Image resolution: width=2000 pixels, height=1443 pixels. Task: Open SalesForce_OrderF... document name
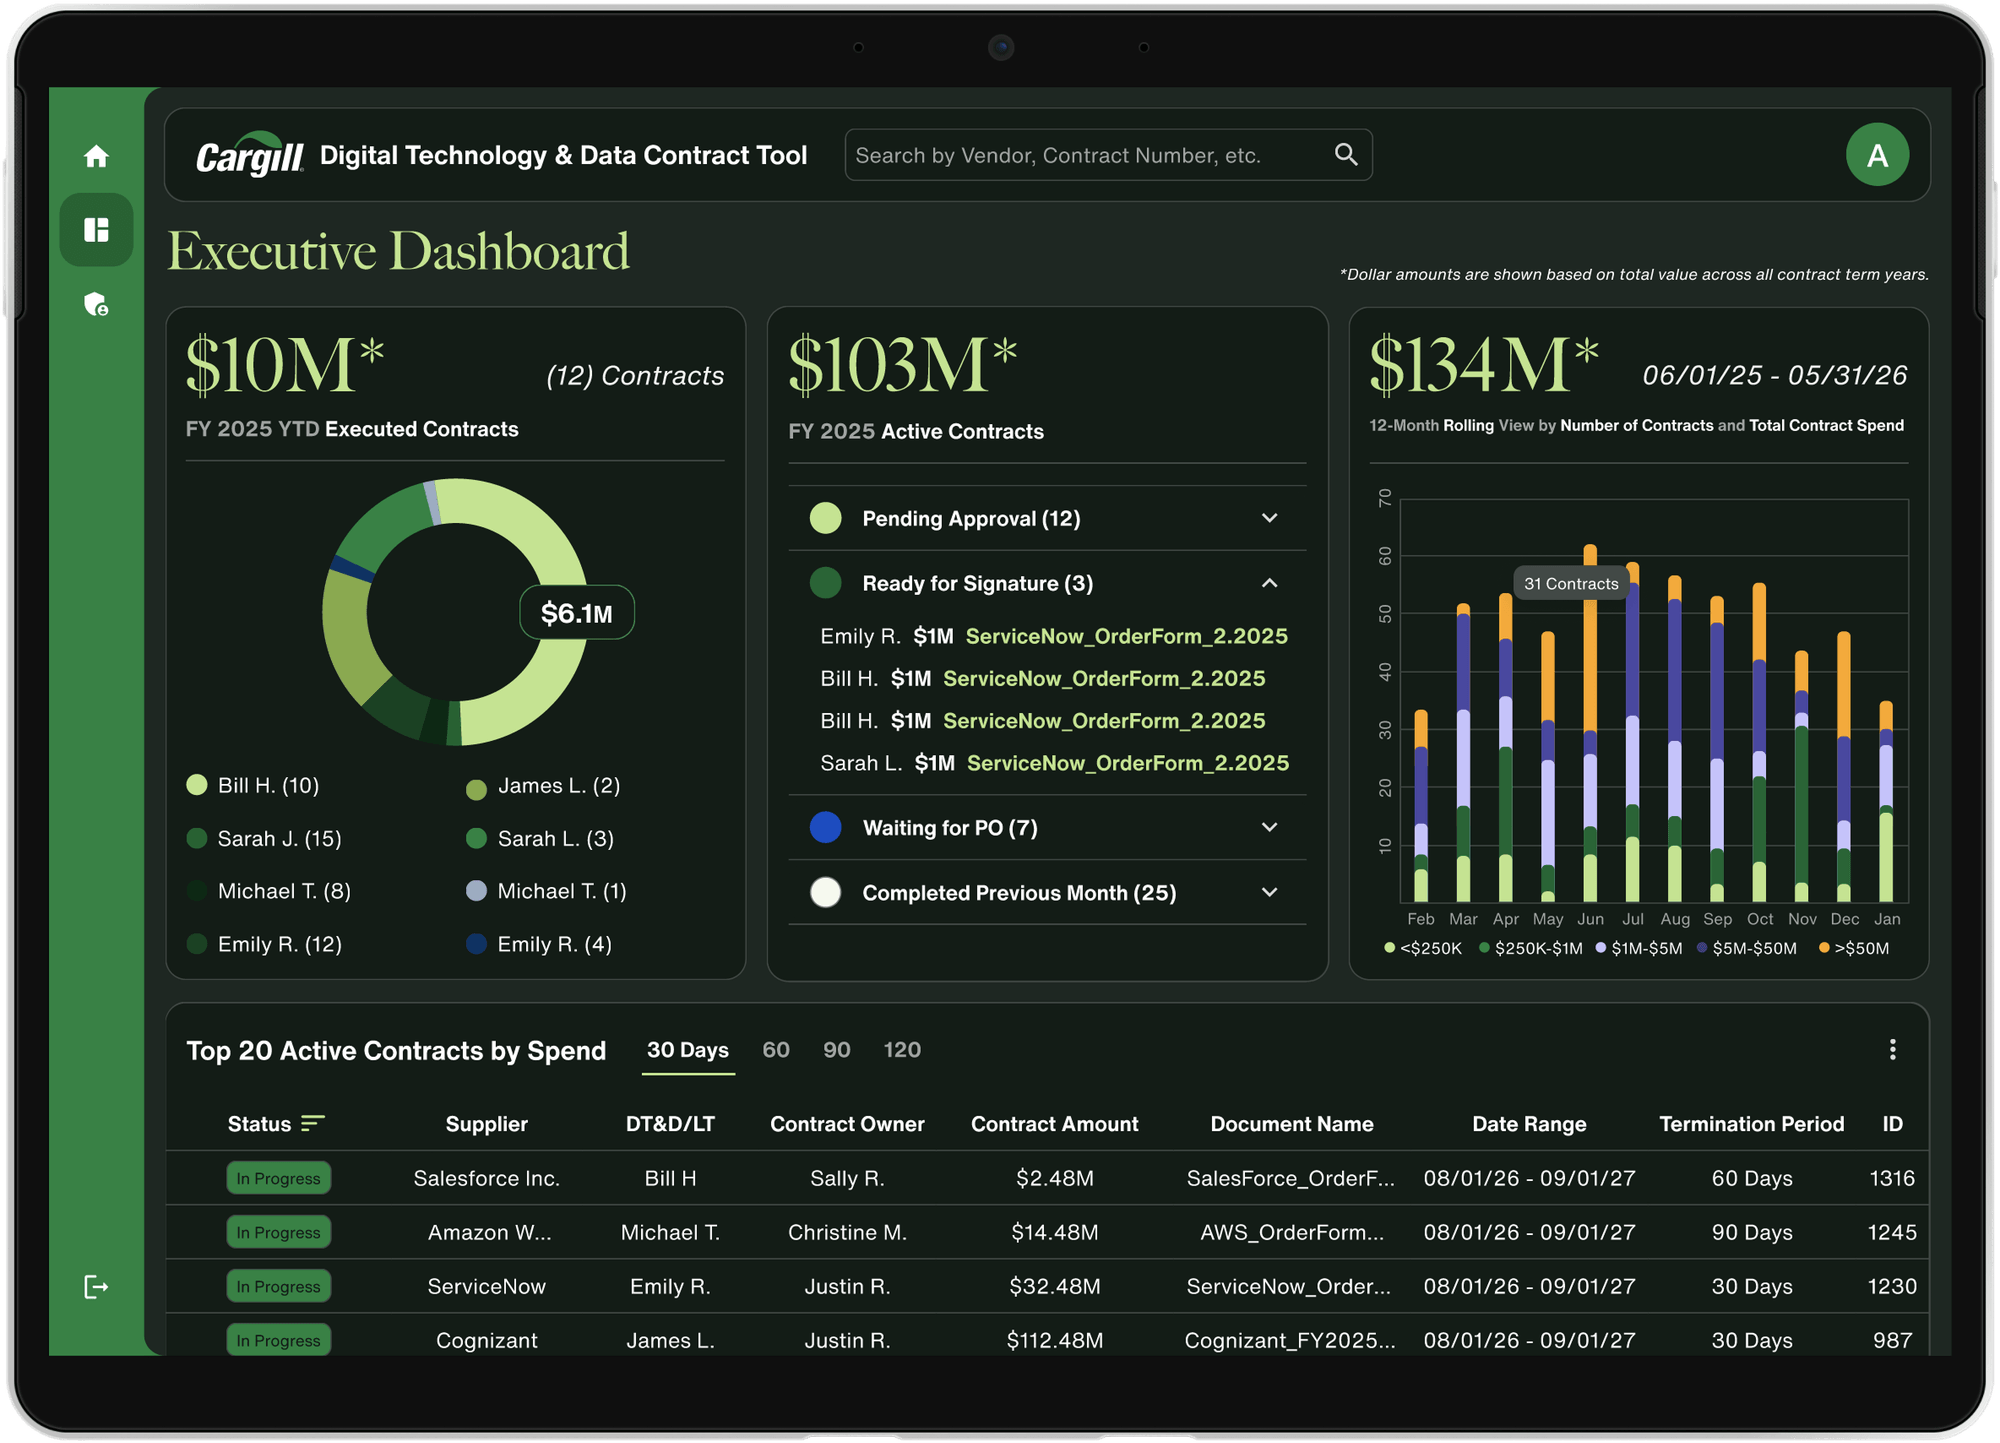point(1290,1178)
